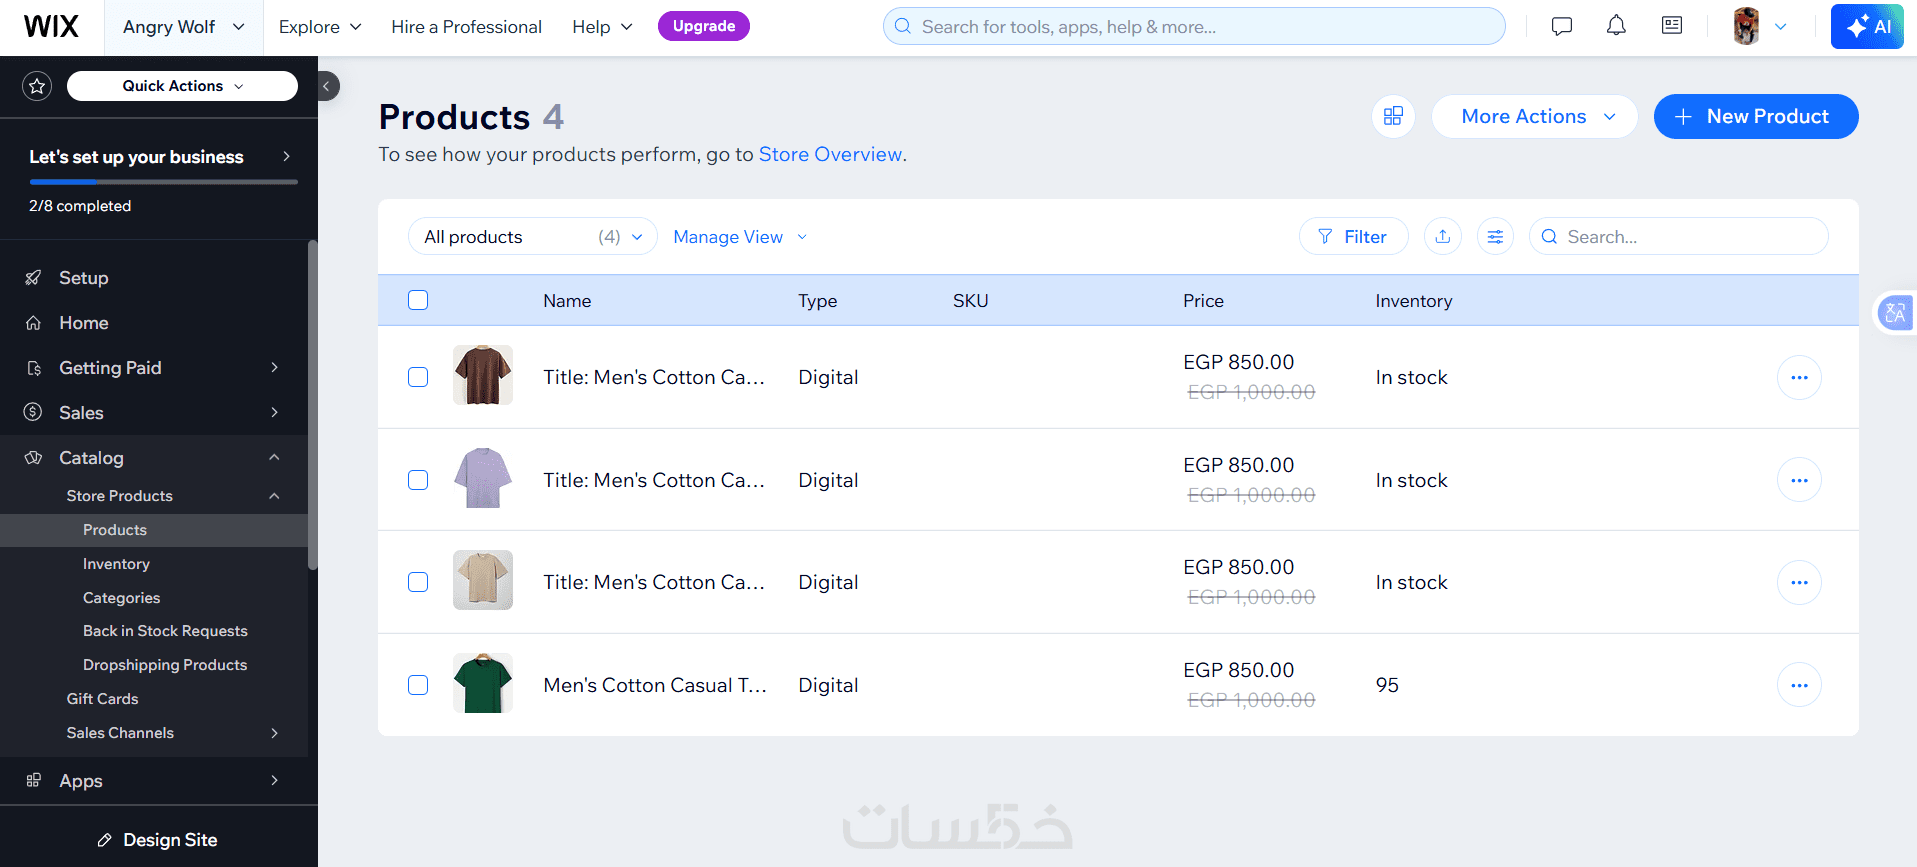Screen dimensions: 1917x867
Task: Expand the All products view dropdown
Action: tap(532, 237)
